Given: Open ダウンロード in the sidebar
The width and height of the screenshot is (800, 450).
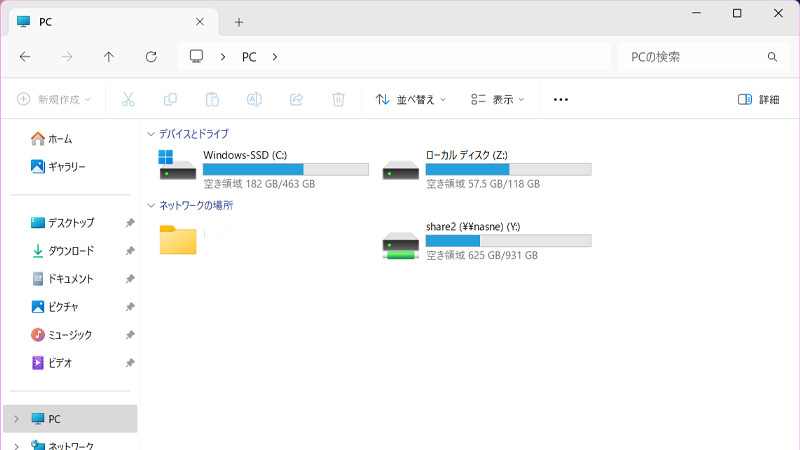Looking at the screenshot, I should [70, 251].
